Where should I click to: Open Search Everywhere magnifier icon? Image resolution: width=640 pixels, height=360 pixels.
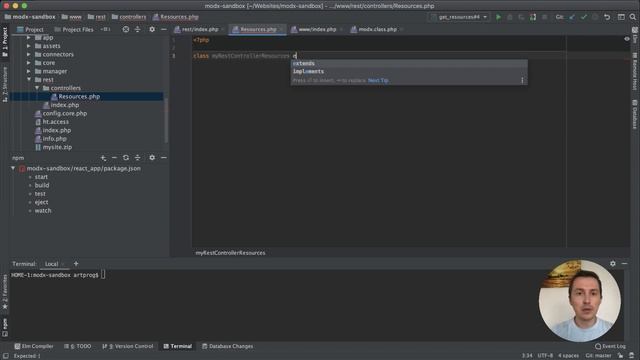click(633, 17)
